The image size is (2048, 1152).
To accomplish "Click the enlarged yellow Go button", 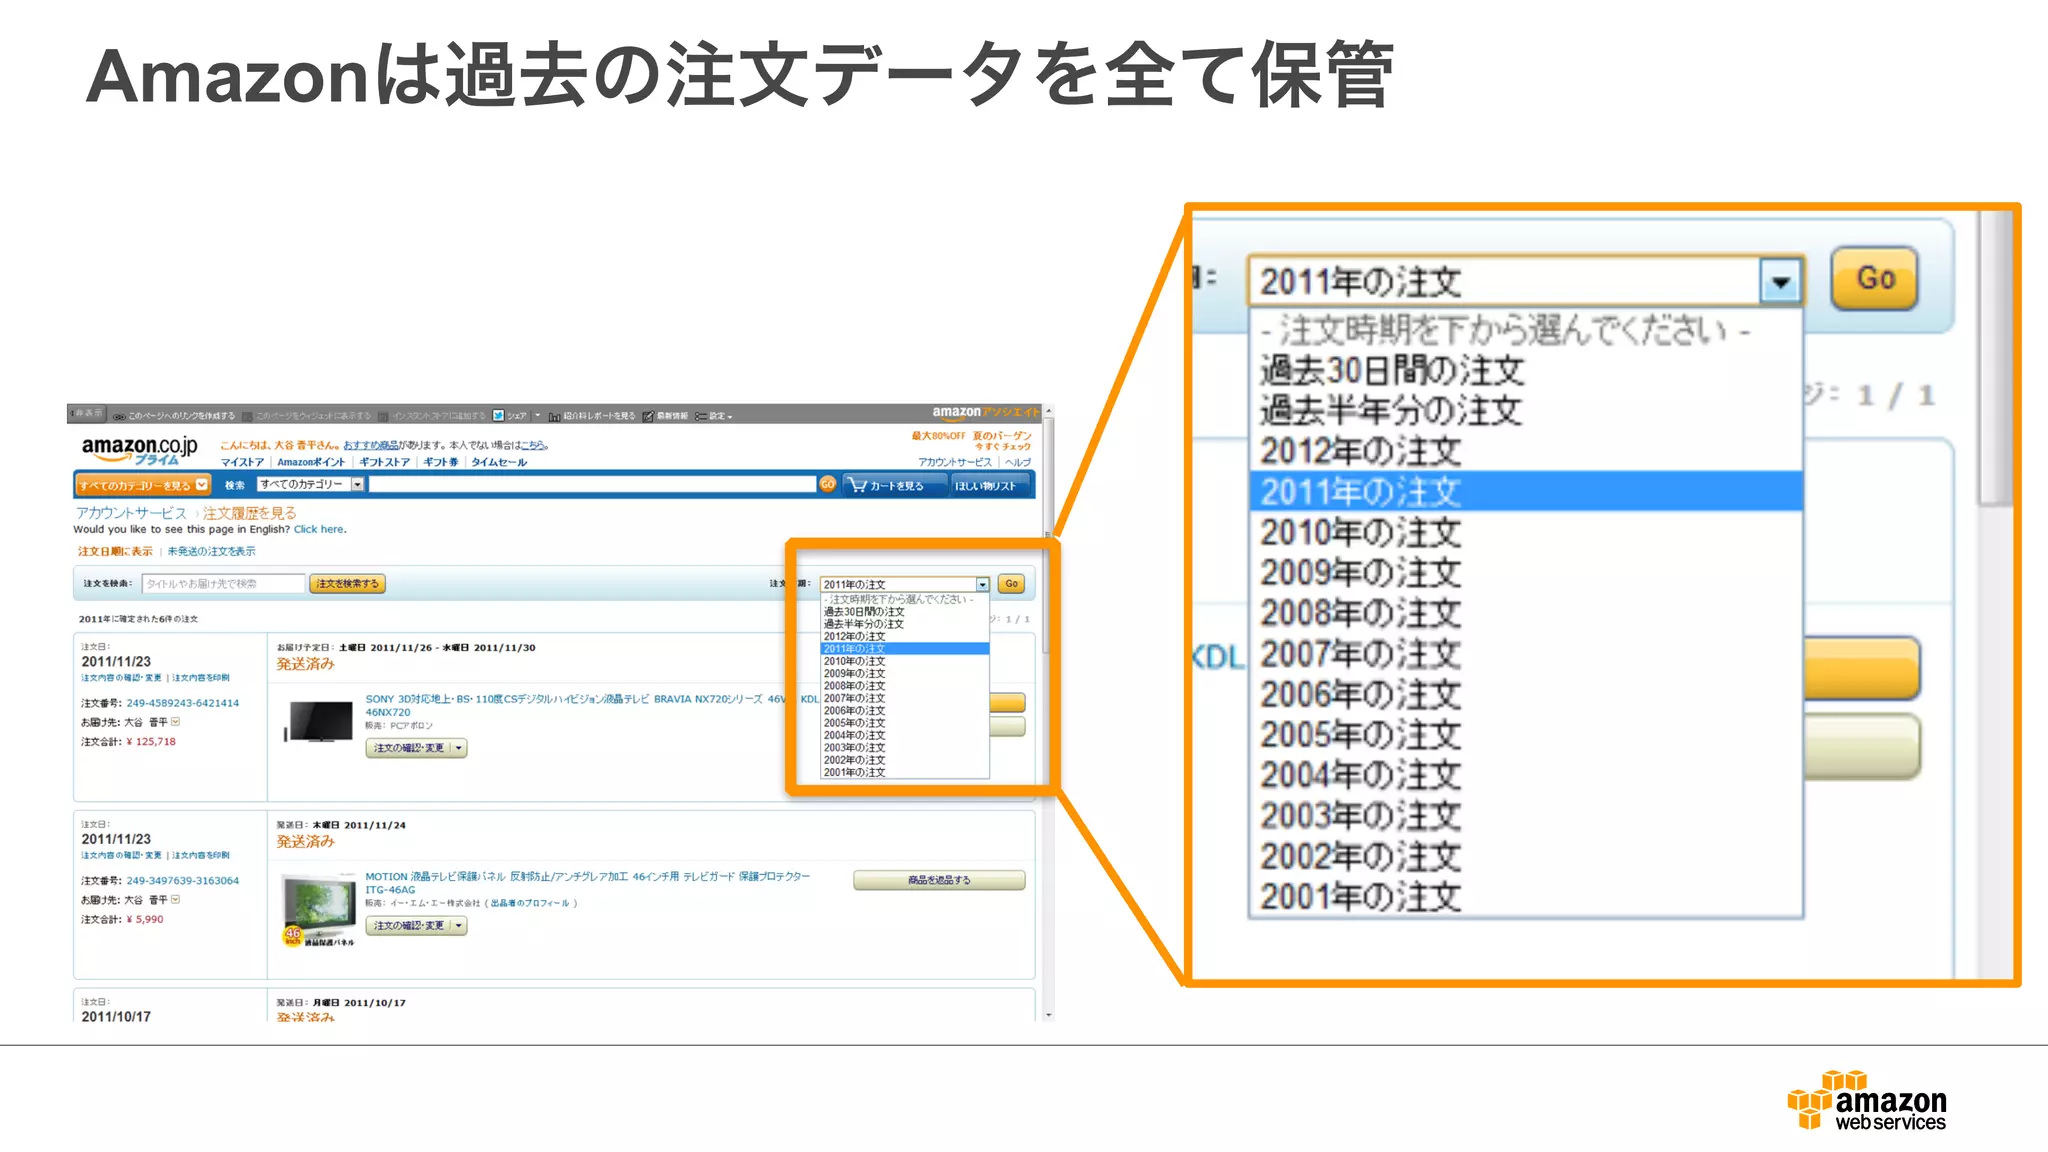I will [1875, 278].
